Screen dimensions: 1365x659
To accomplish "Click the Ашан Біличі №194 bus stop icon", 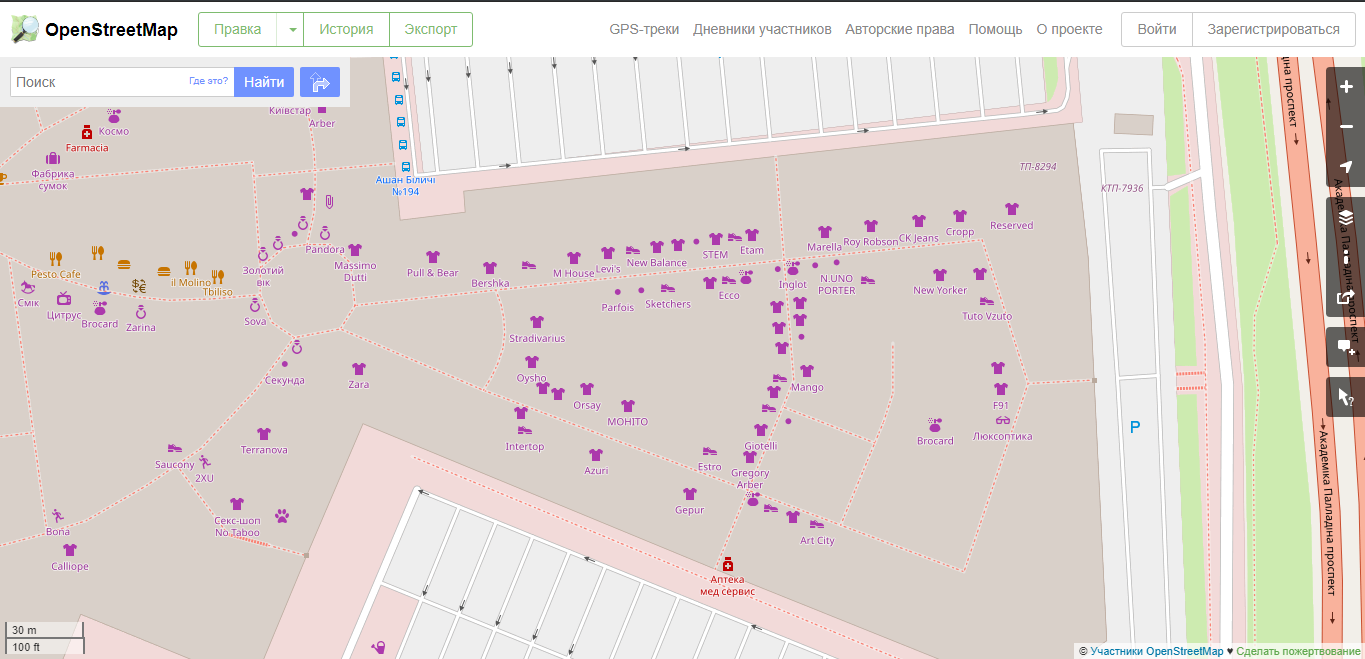I will tap(405, 166).
